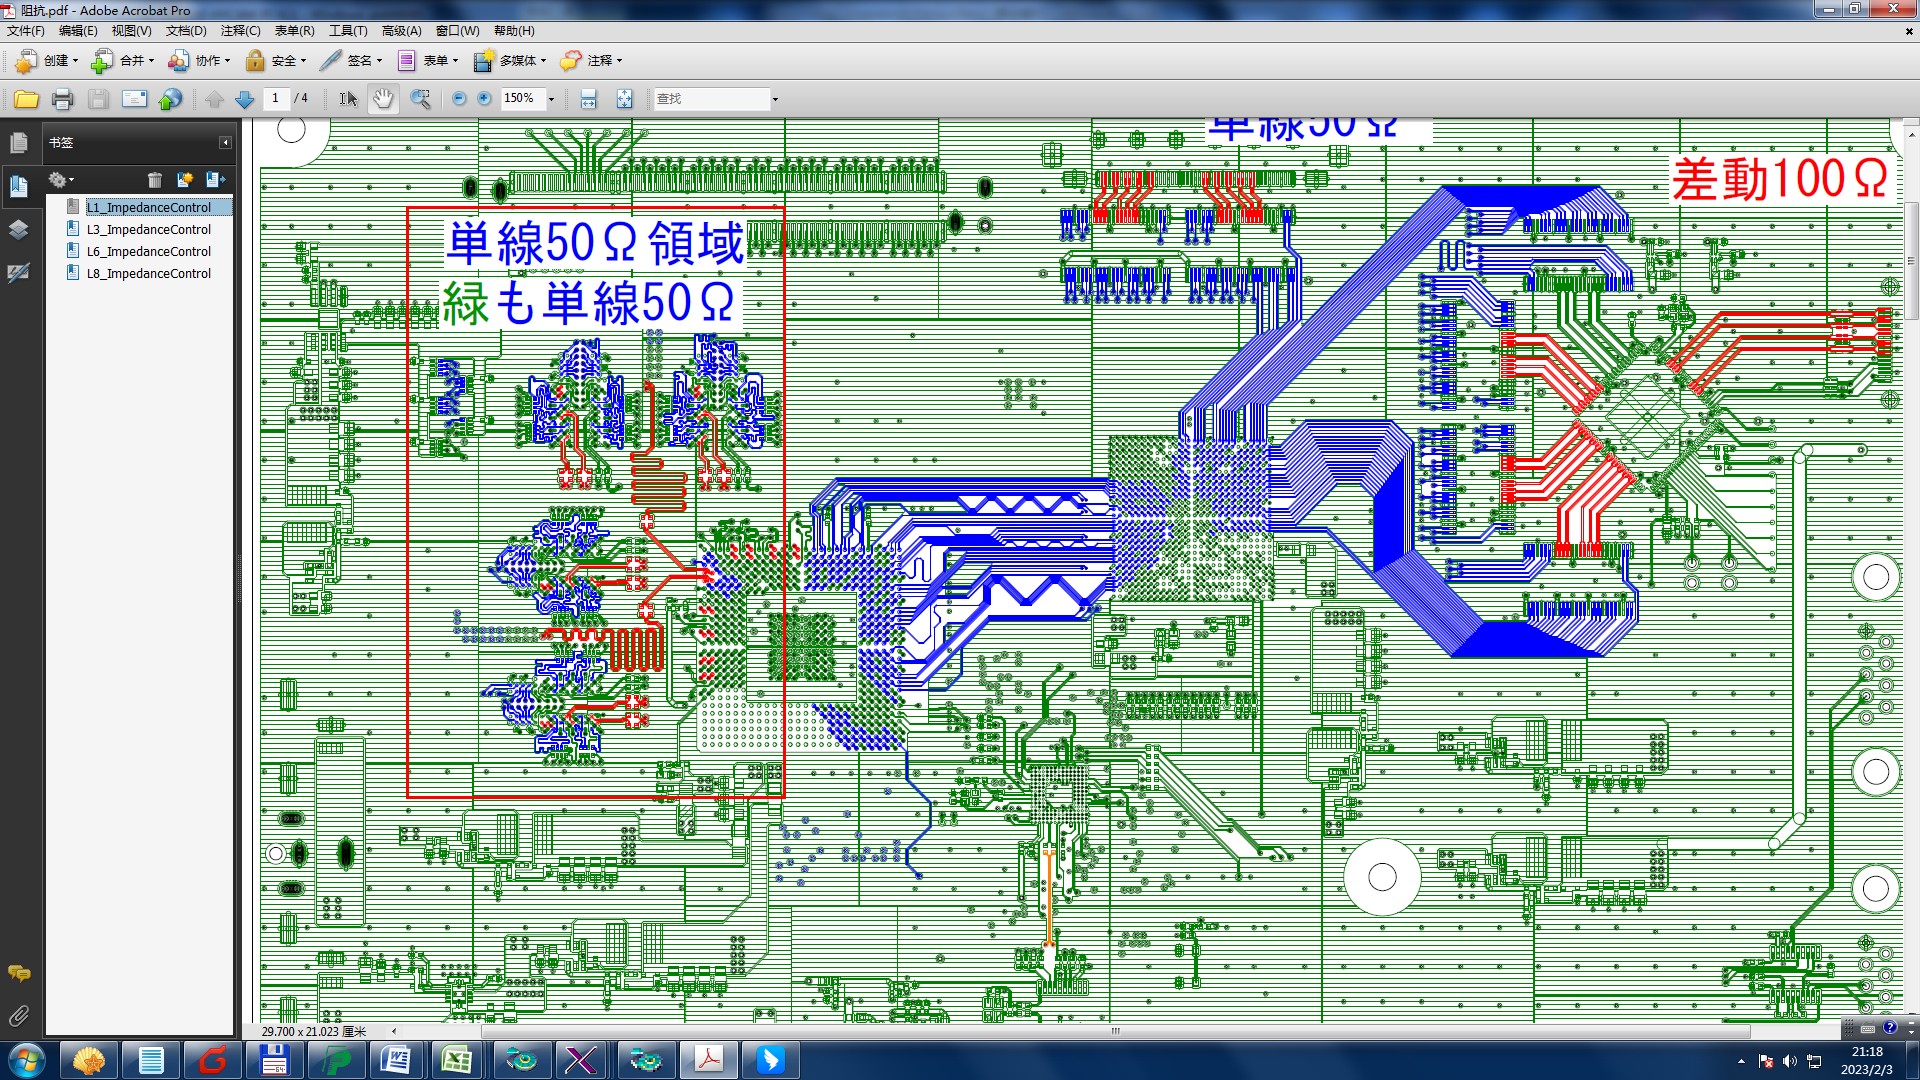Click the fit width scrolling icon

[x=589, y=98]
